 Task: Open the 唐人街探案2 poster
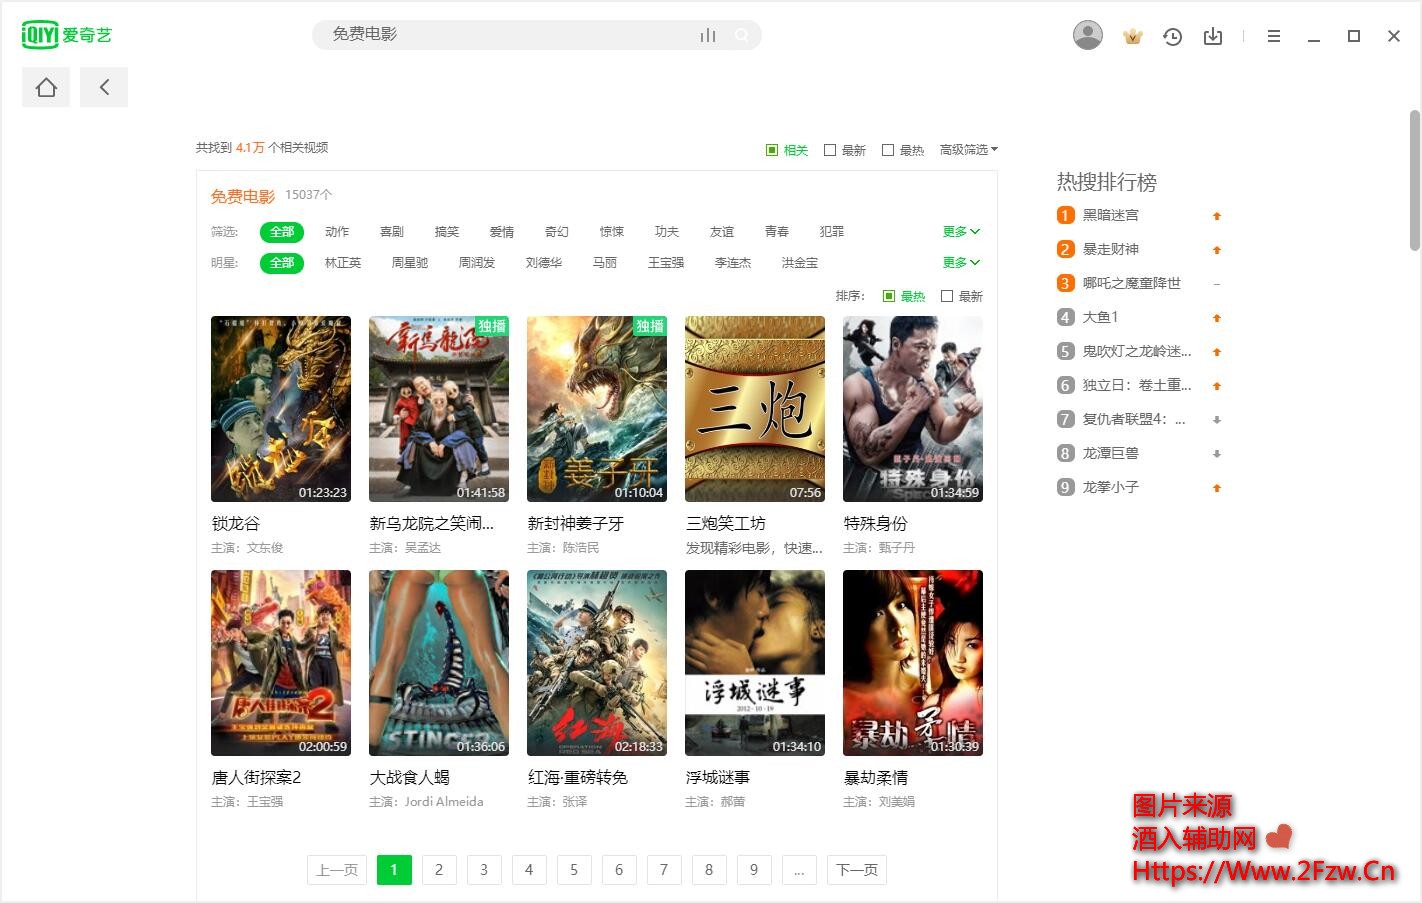(x=281, y=663)
